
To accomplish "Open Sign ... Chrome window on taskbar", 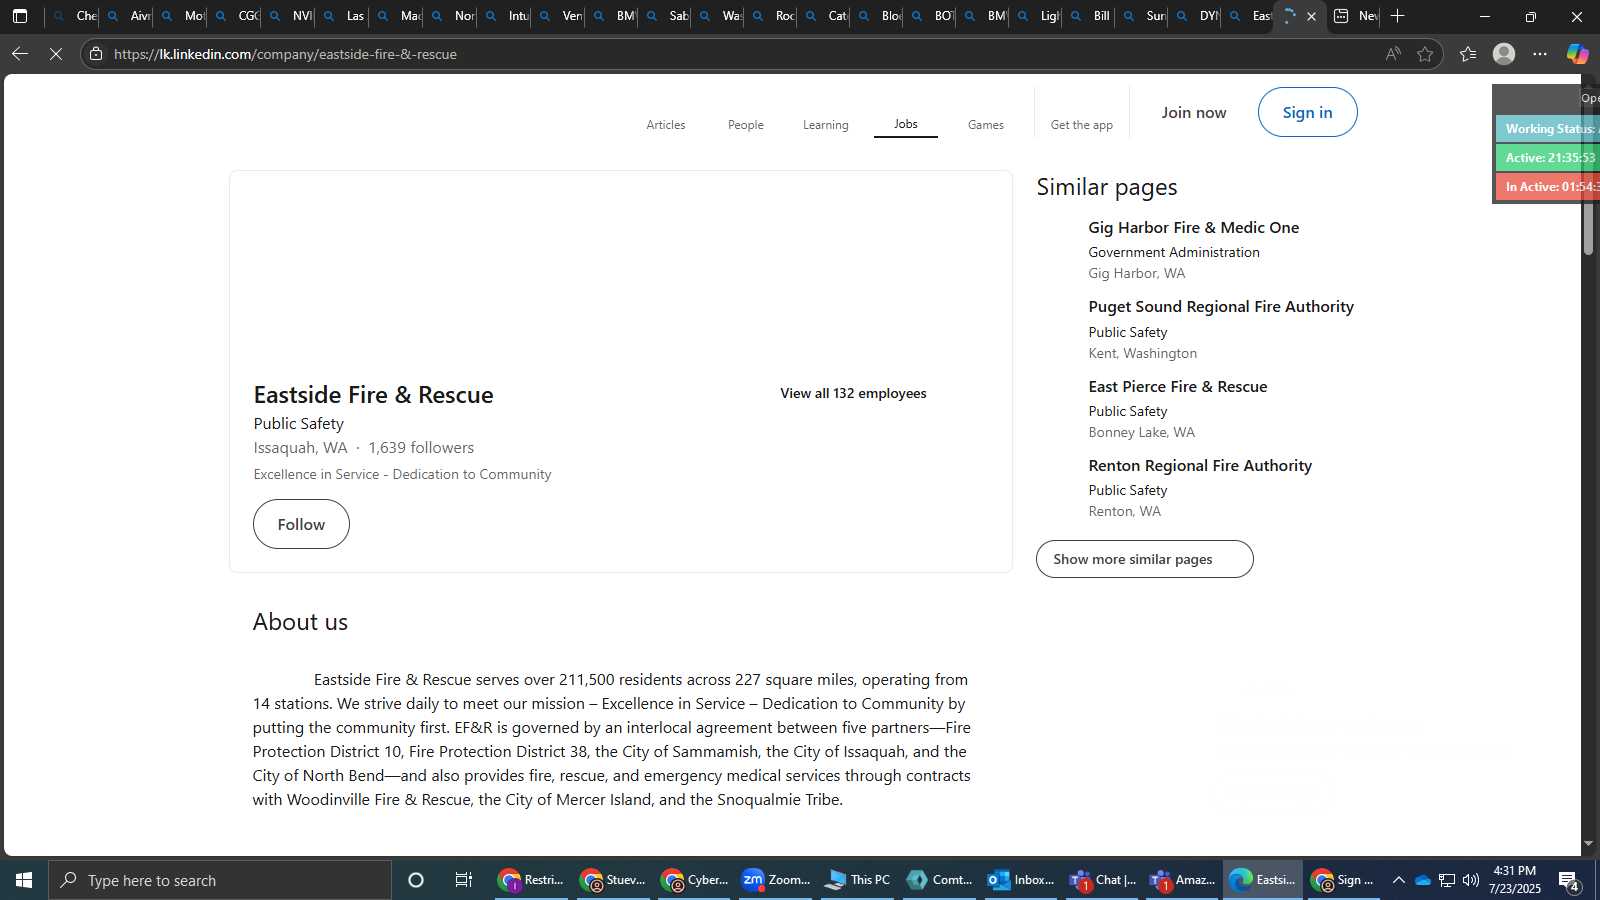I will pos(1343,880).
